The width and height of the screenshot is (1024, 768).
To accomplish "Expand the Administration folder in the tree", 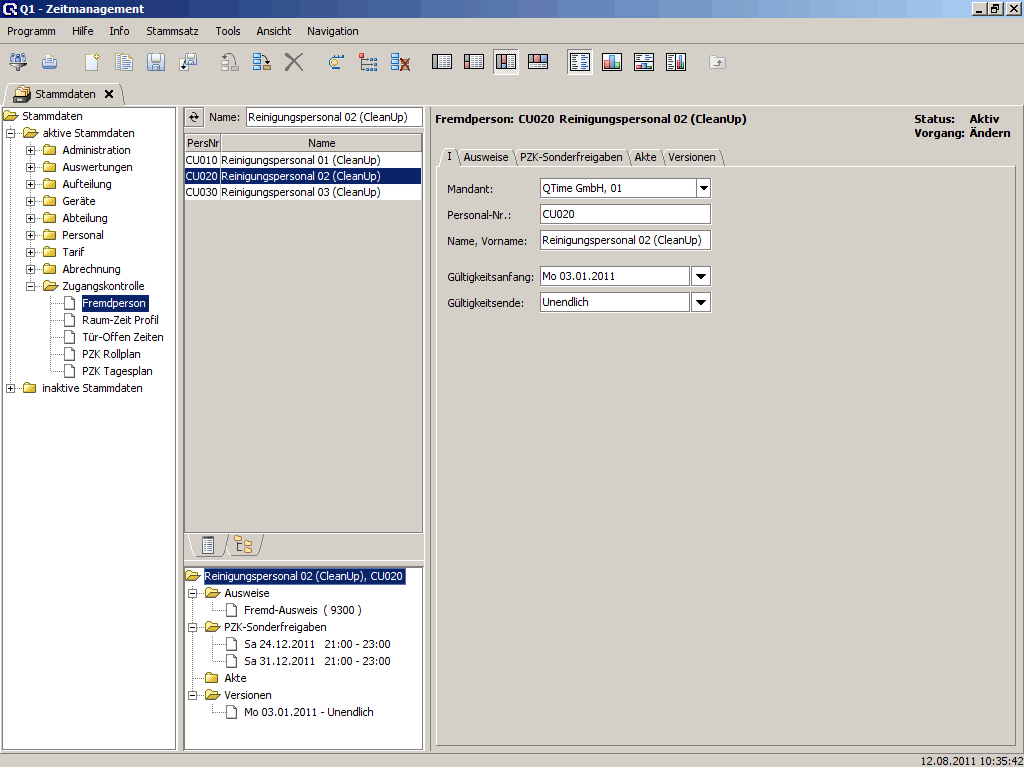I will coord(31,150).
